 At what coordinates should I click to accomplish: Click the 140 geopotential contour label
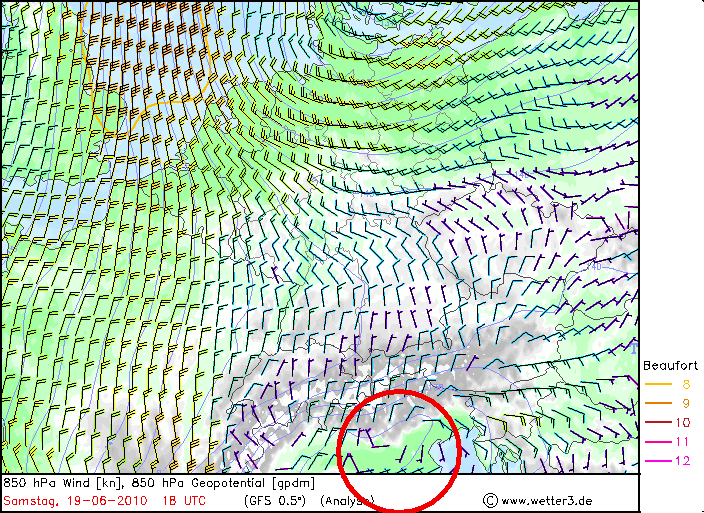coord(594,267)
